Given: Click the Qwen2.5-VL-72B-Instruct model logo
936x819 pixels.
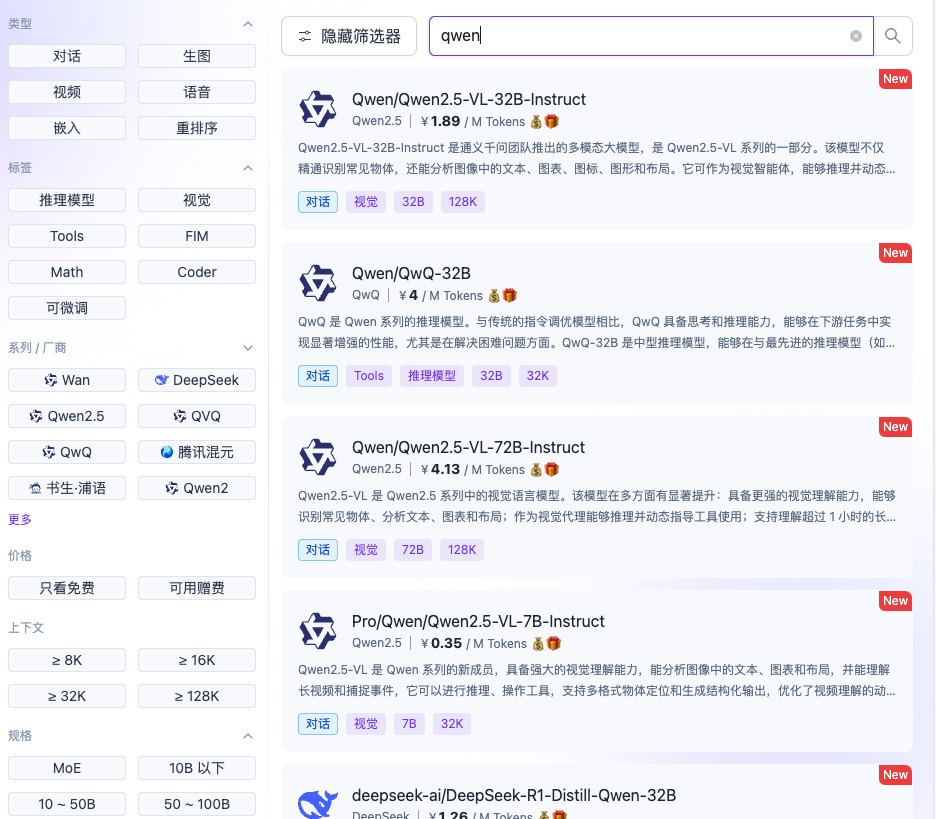Looking at the screenshot, I should tap(318, 457).
